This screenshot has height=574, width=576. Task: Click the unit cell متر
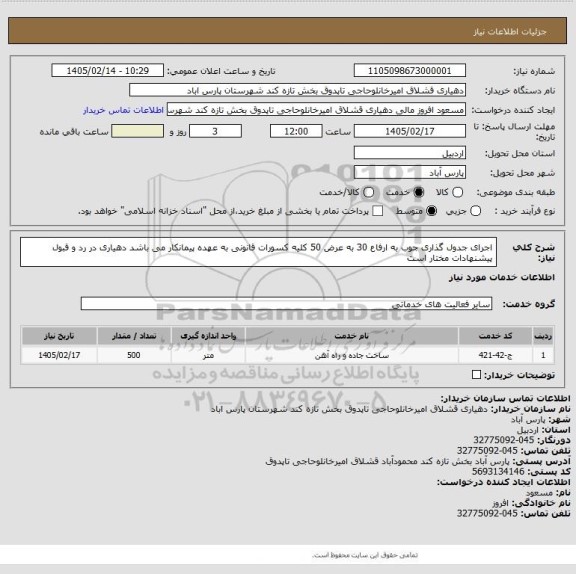[208, 355]
